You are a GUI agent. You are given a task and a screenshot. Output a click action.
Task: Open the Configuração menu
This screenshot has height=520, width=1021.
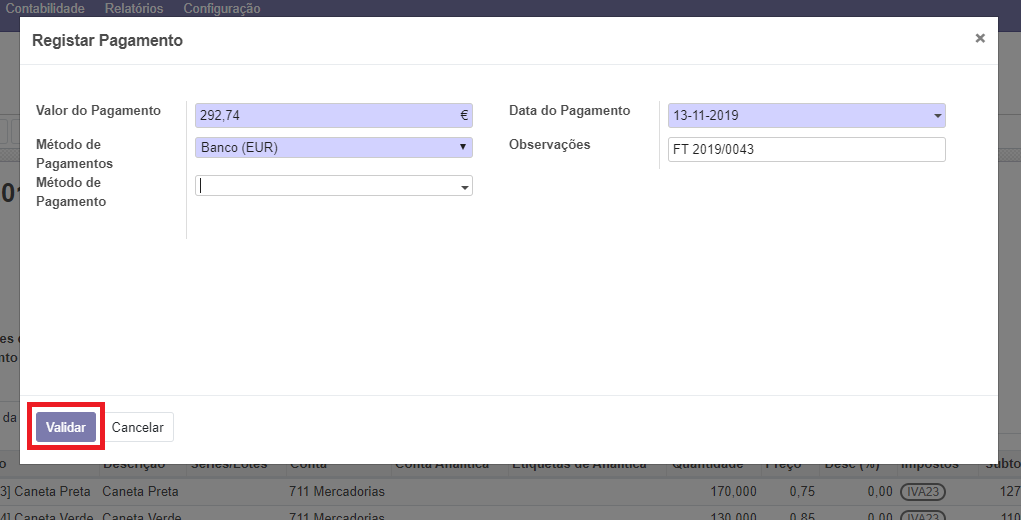221,9
